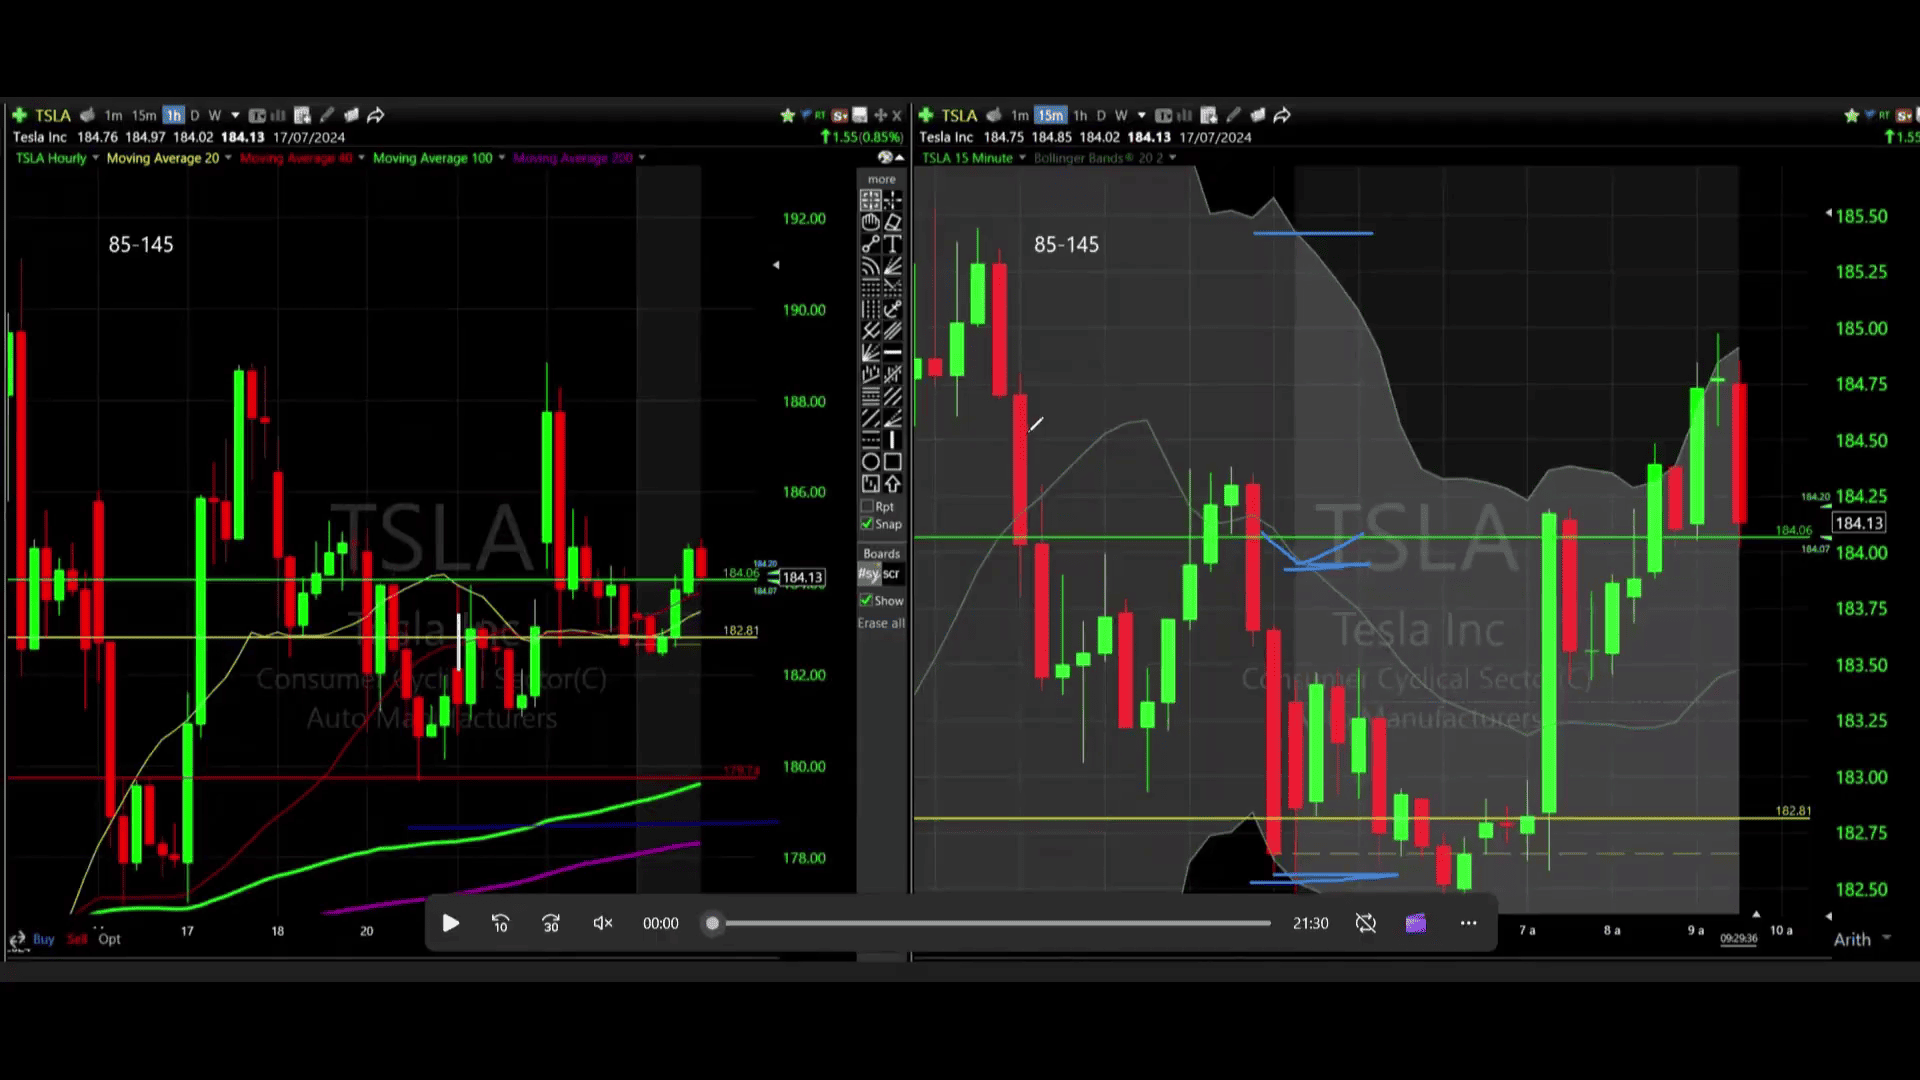Pick the circle drawing tool
The height and width of the screenshot is (1080, 1920).
[870, 461]
